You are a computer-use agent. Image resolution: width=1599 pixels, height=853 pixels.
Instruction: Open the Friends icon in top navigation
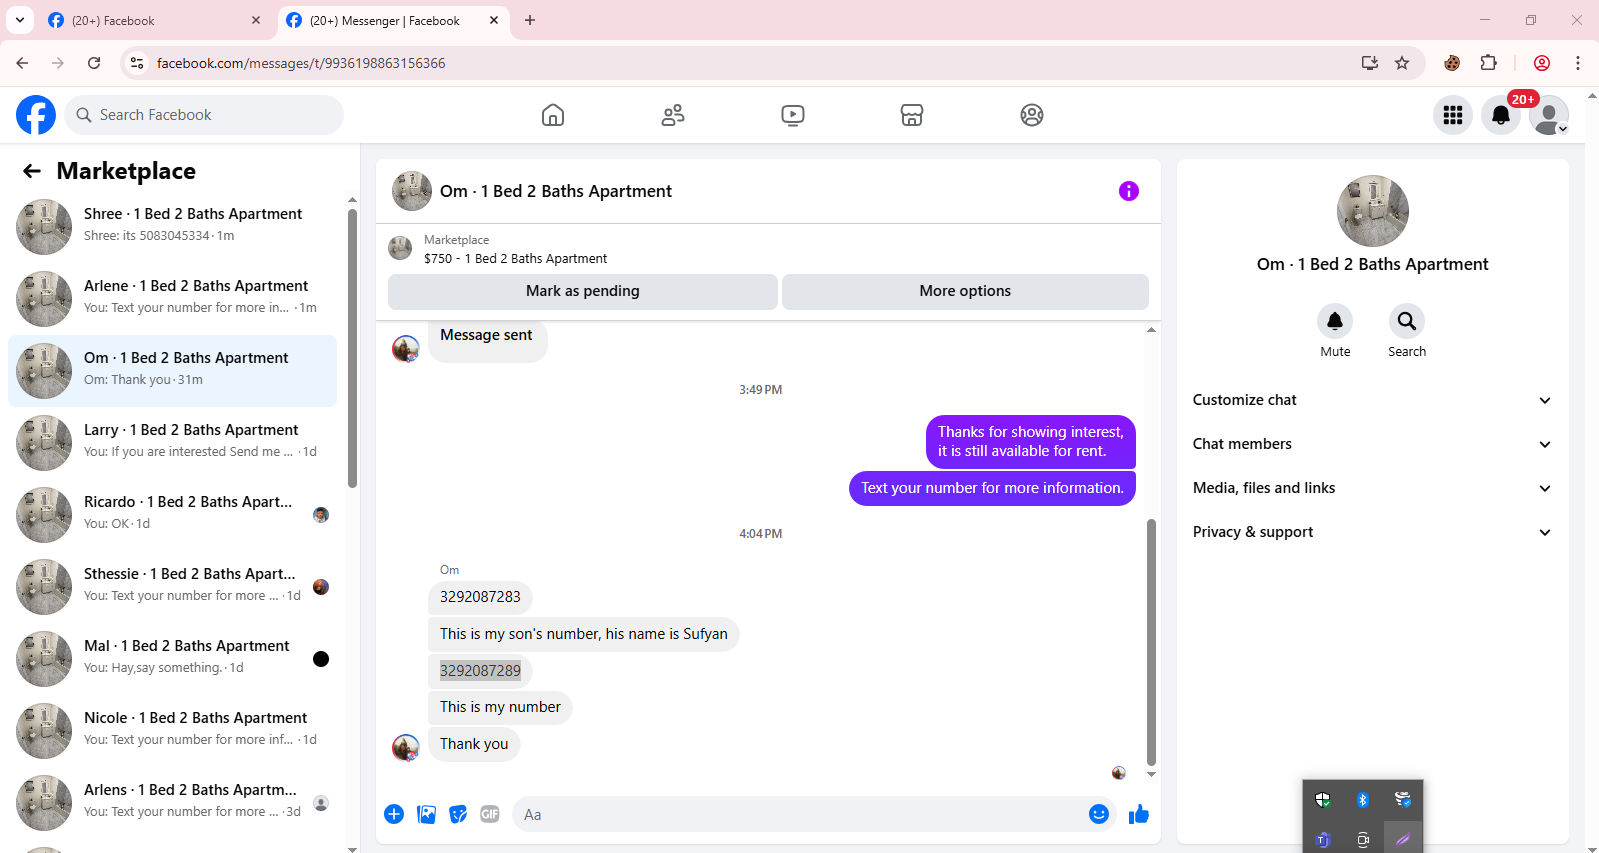tap(673, 115)
